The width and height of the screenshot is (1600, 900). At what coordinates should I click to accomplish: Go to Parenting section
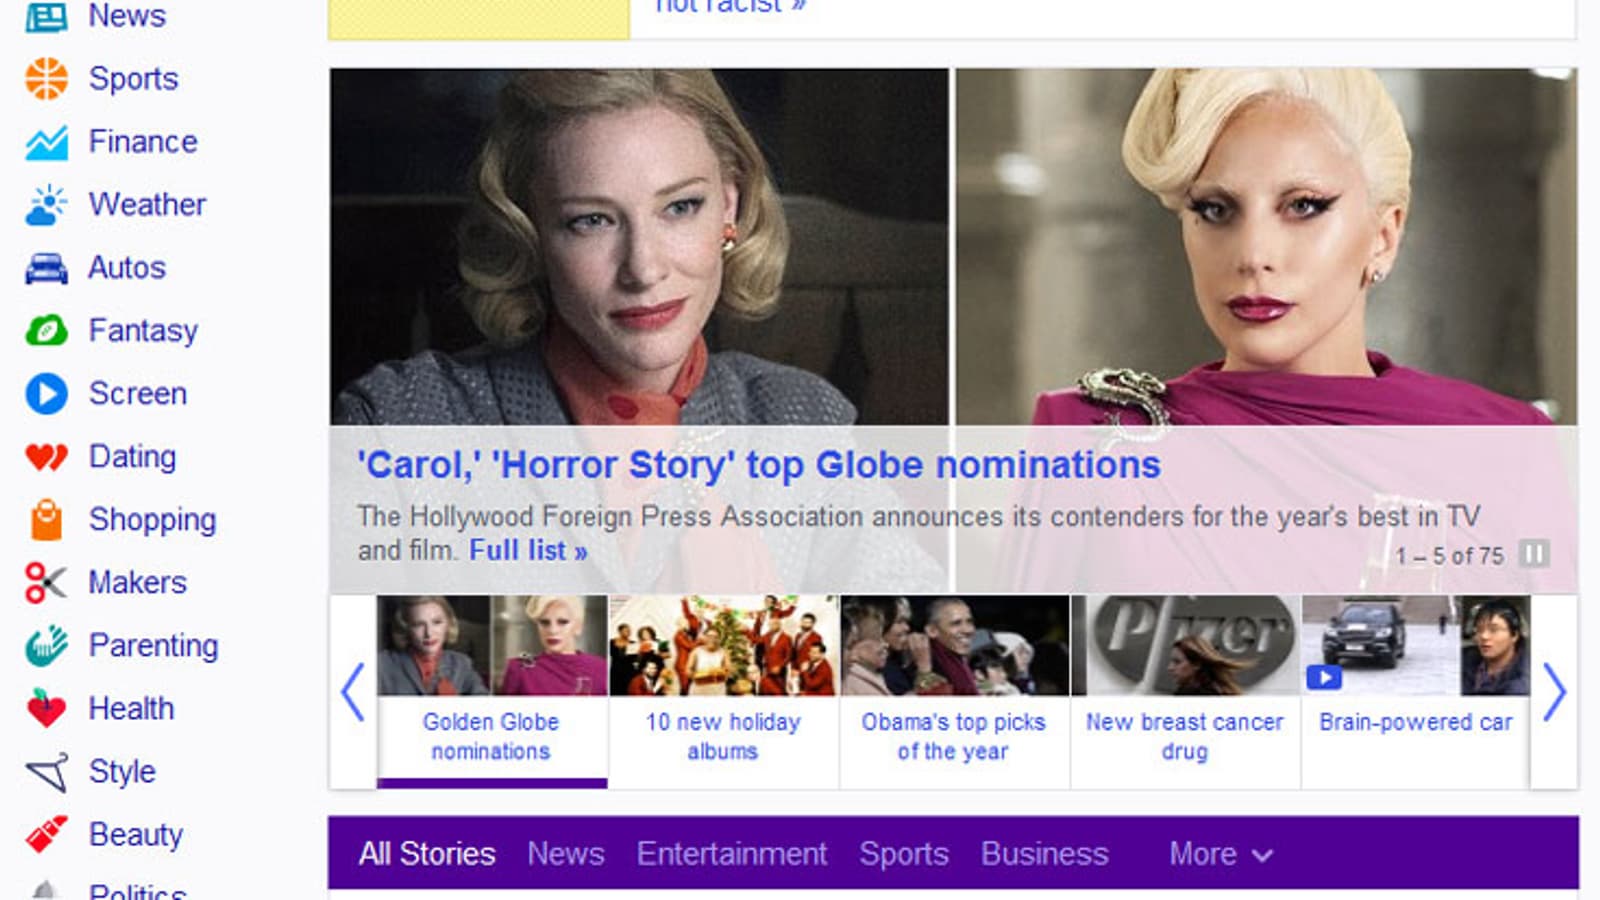[153, 646]
